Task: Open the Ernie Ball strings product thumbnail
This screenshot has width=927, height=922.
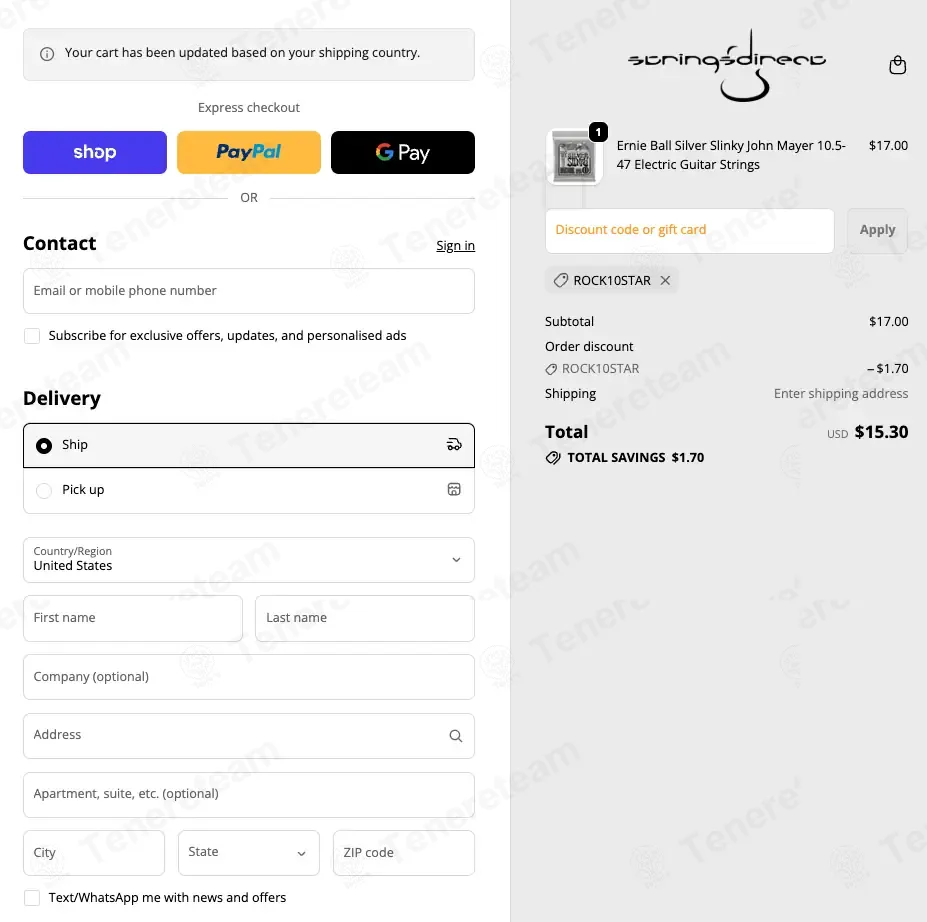Action: (574, 157)
